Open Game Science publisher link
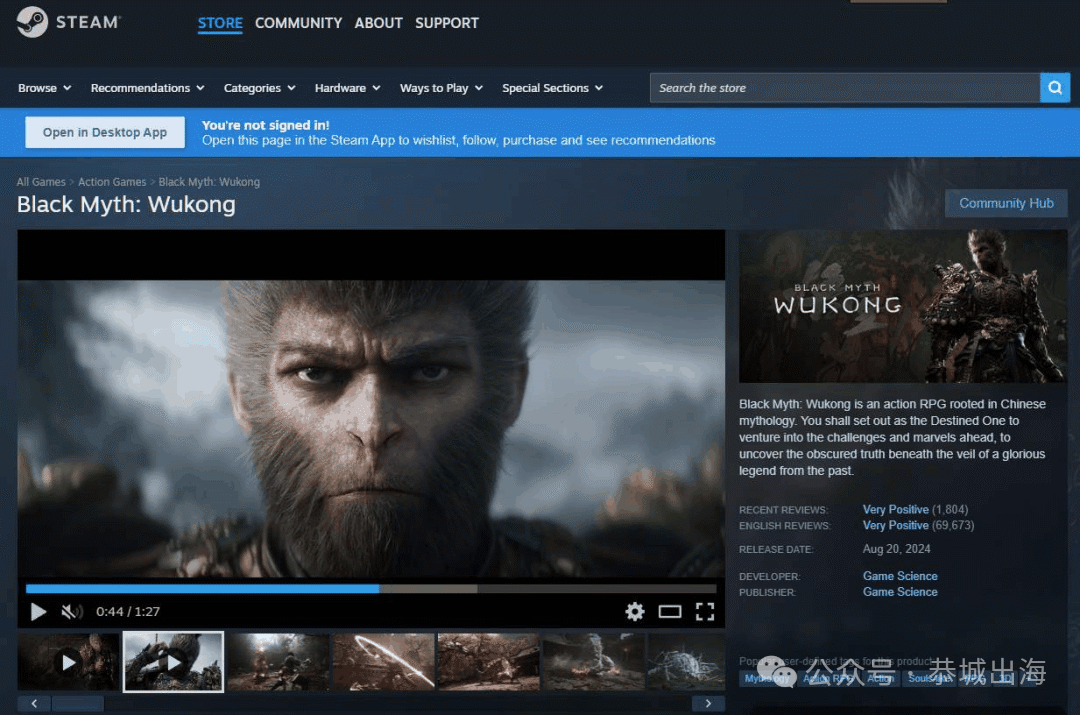The height and width of the screenshot is (715, 1080). (900, 592)
